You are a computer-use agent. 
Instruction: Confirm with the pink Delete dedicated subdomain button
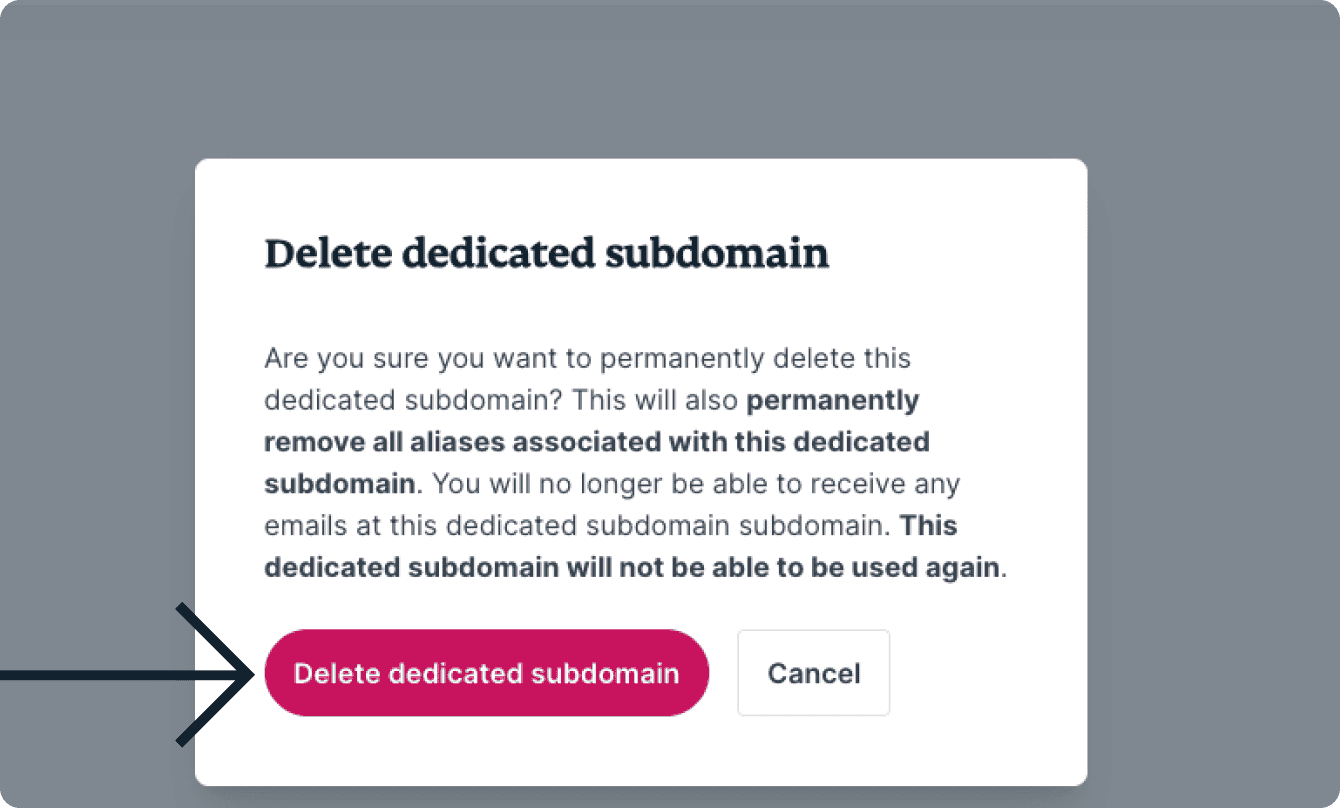pyautogui.click(x=486, y=673)
